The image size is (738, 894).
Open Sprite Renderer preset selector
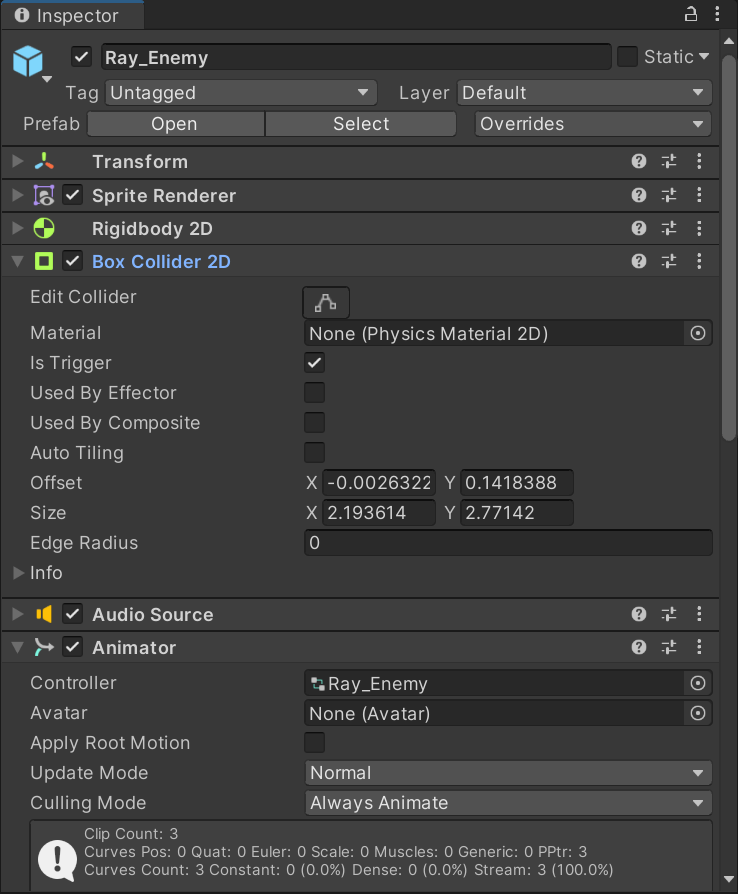click(669, 195)
